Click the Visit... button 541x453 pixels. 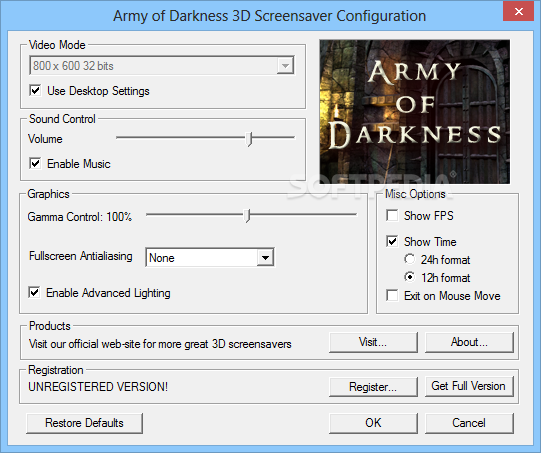coord(373,342)
